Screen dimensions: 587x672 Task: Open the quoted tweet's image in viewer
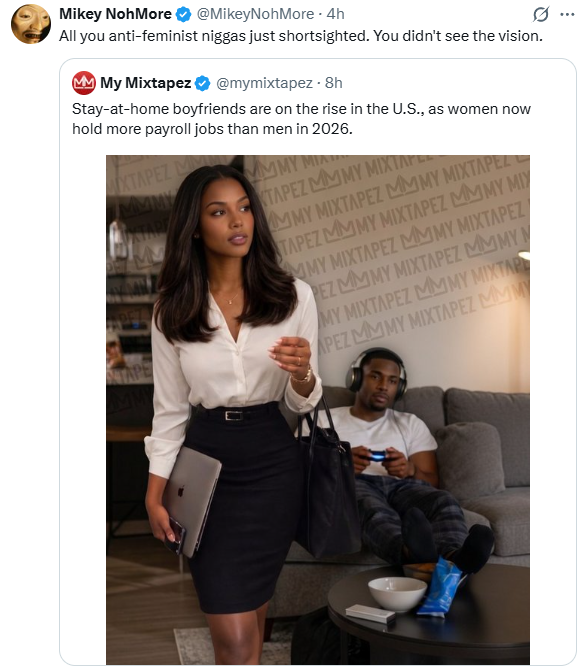(318, 410)
